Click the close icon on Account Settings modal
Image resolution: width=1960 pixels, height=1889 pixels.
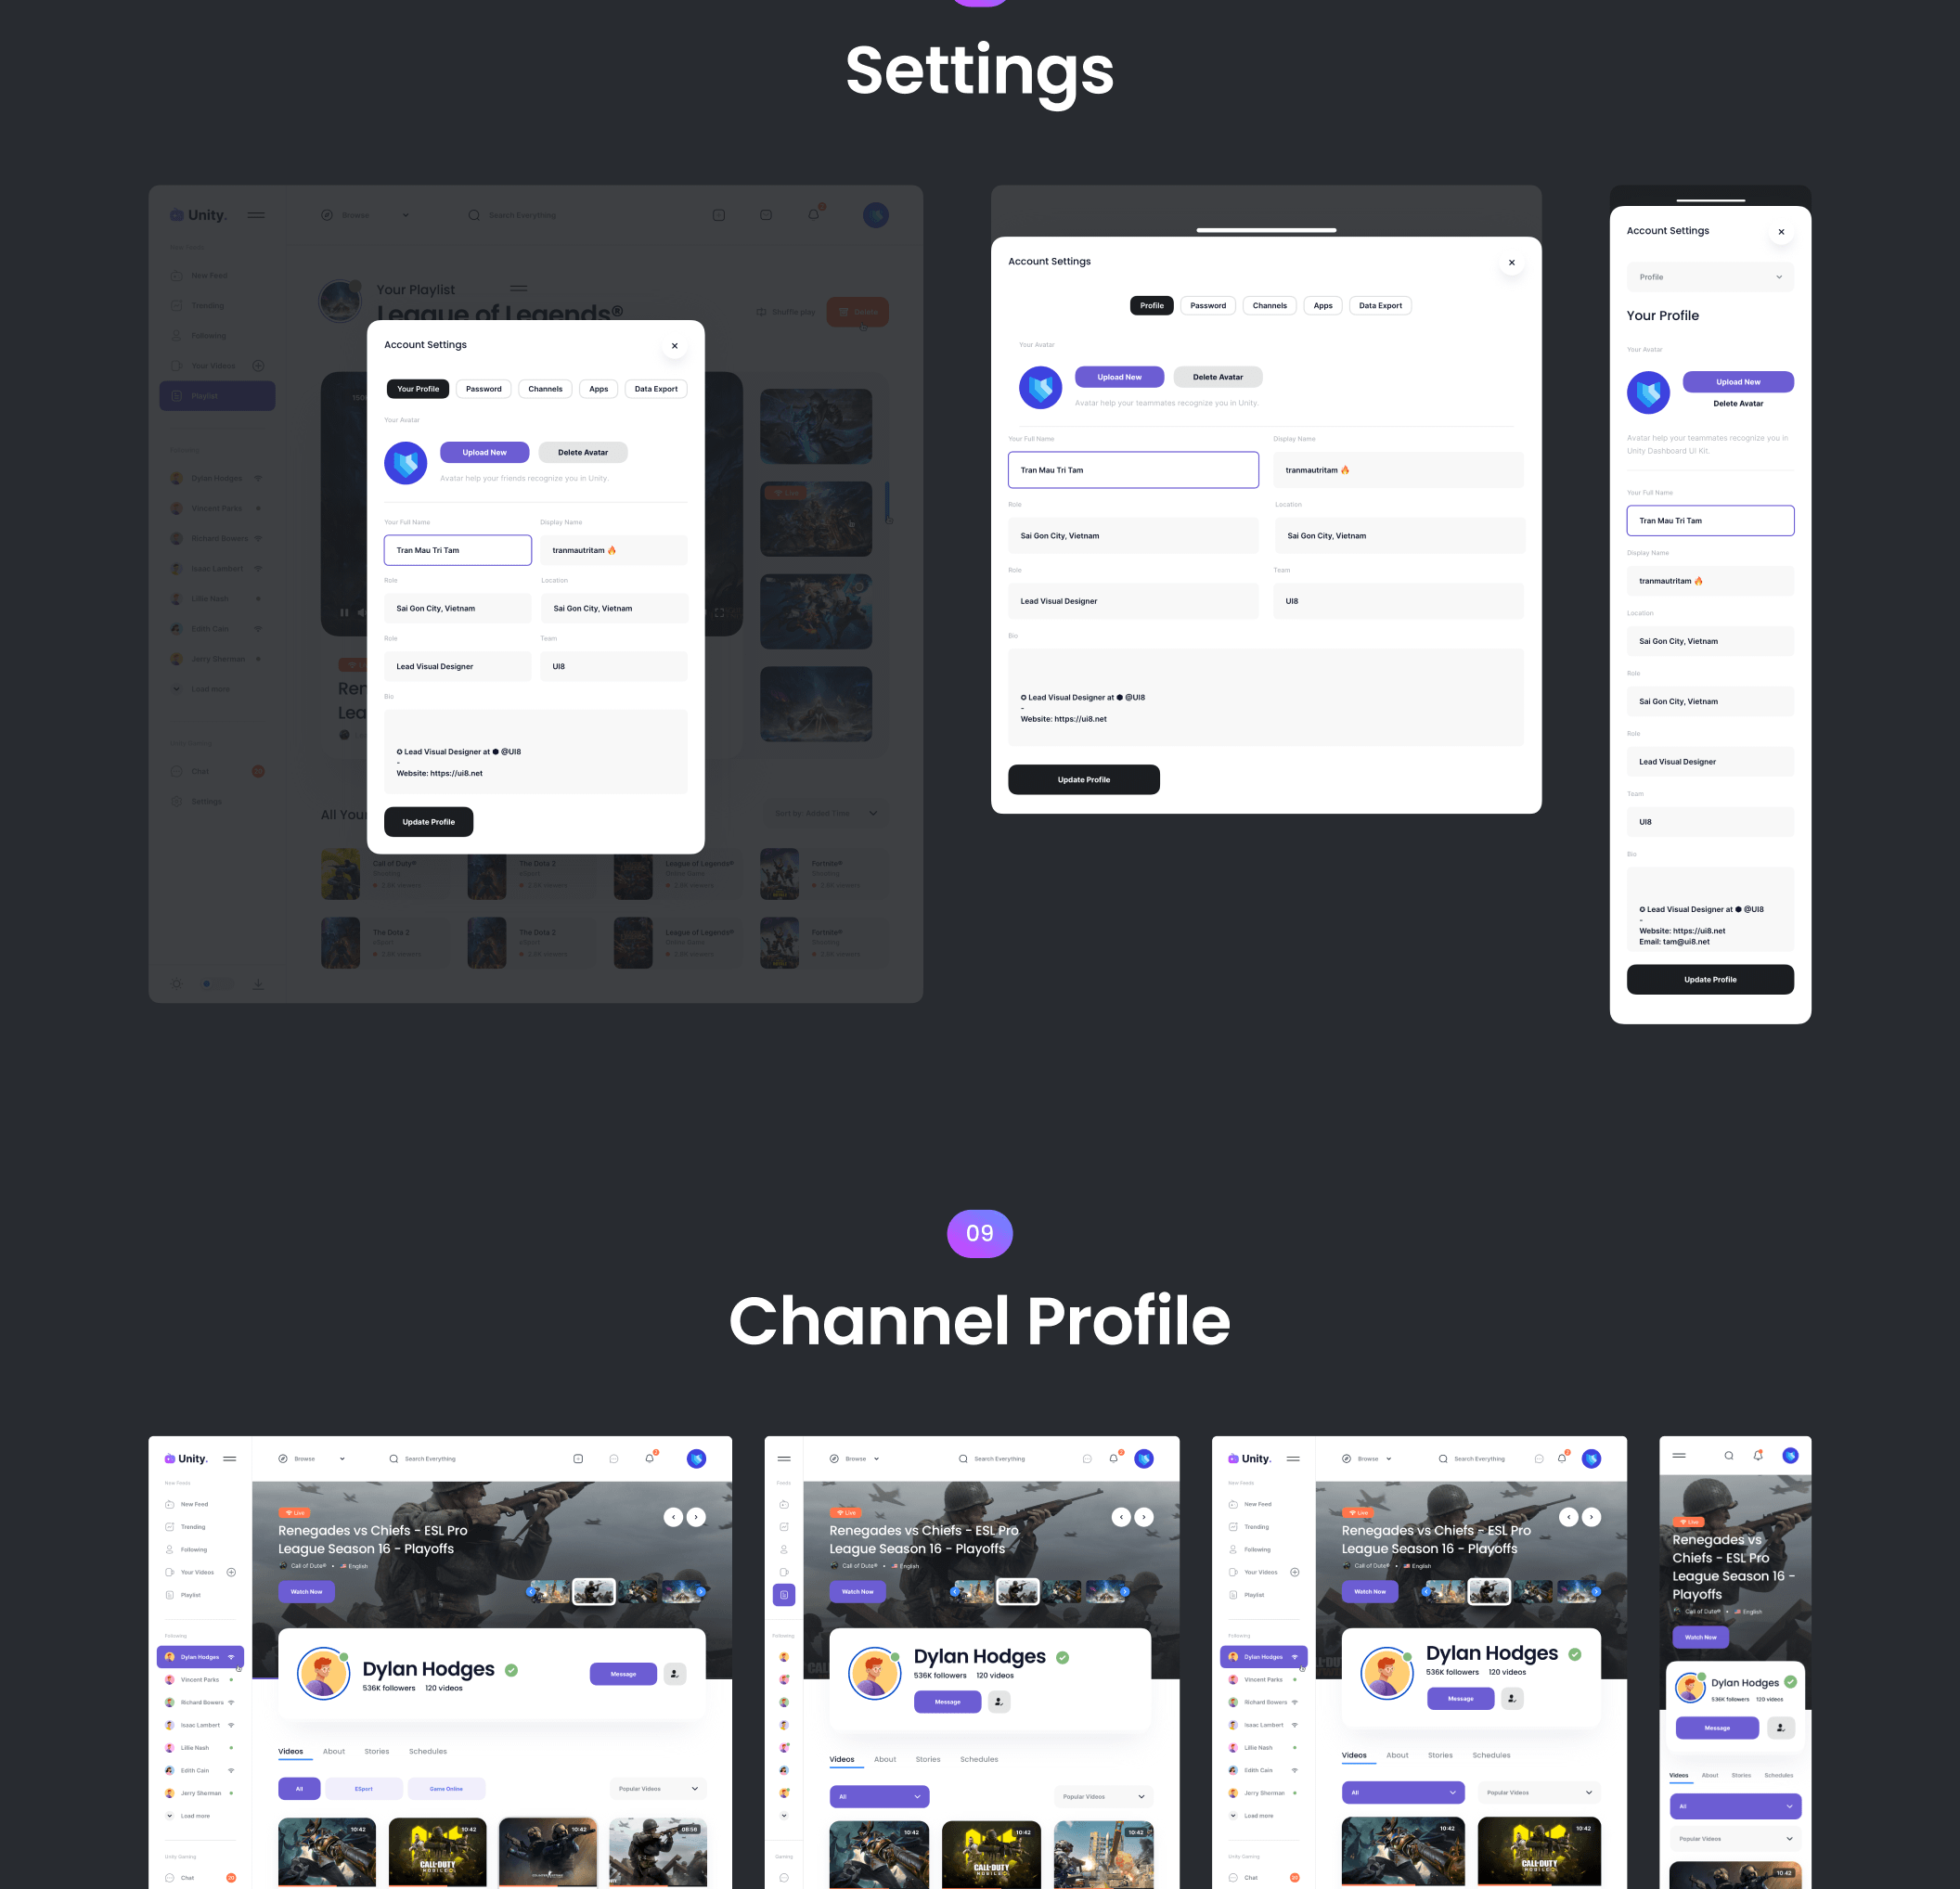pyautogui.click(x=676, y=346)
